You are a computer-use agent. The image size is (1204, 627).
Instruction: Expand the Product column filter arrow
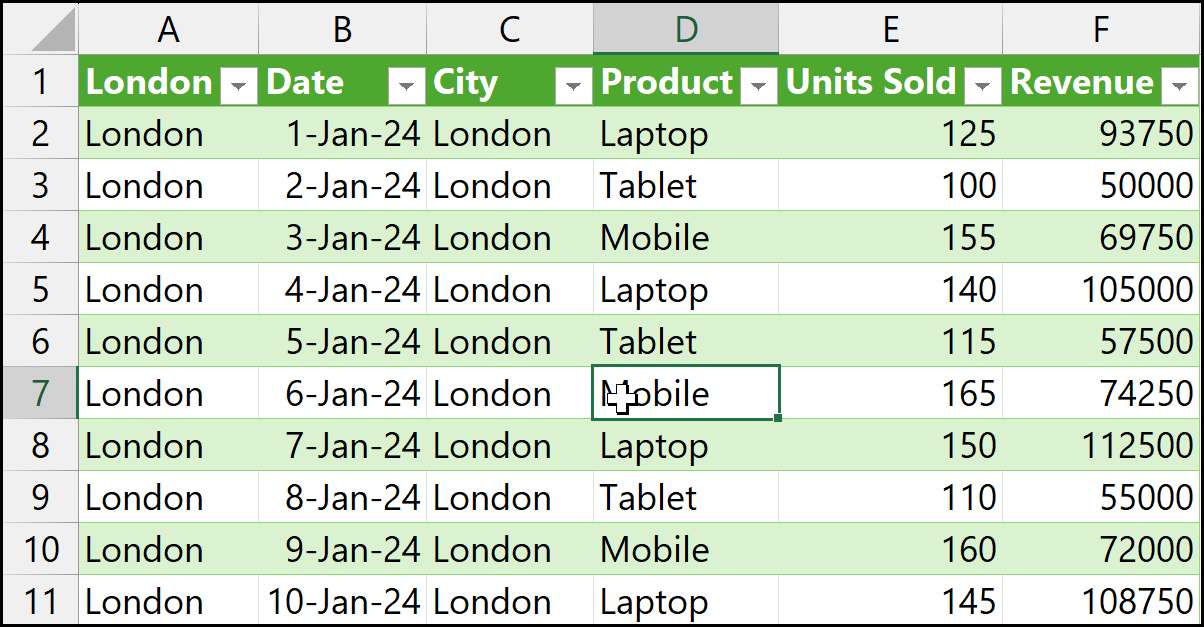(759, 87)
